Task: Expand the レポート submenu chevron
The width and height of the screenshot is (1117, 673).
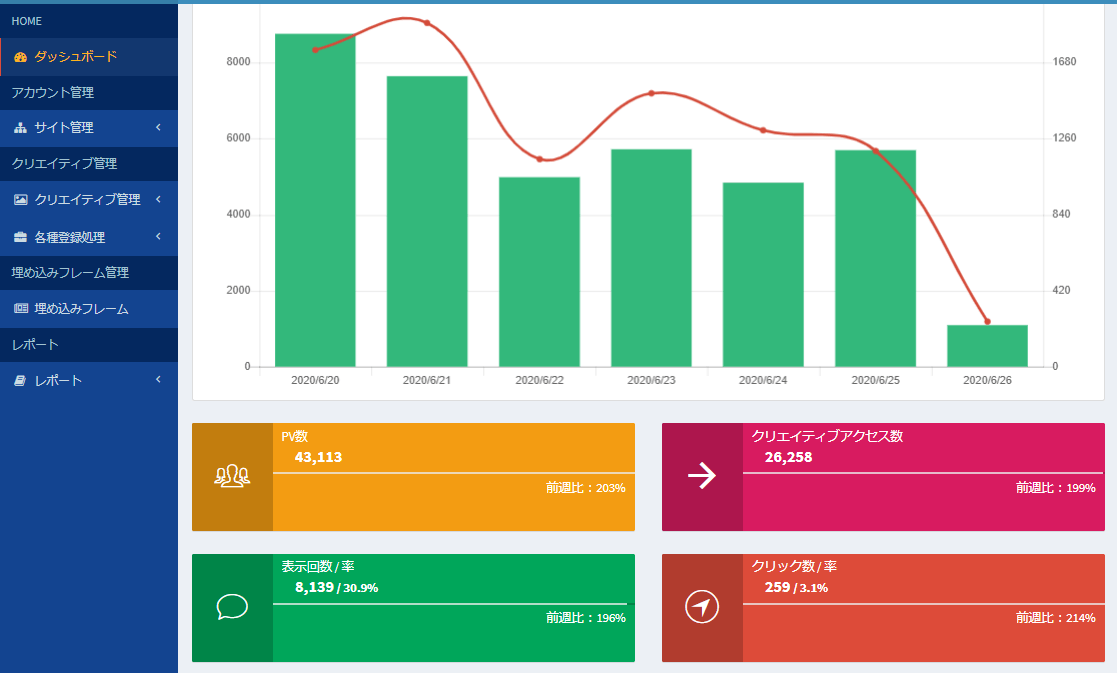Action: click(x=158, y=380)
